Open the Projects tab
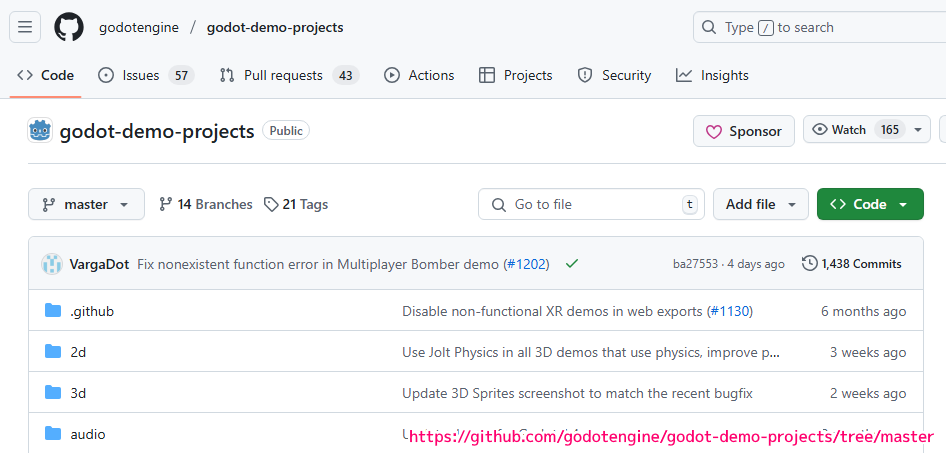 (x=516, y=75)
